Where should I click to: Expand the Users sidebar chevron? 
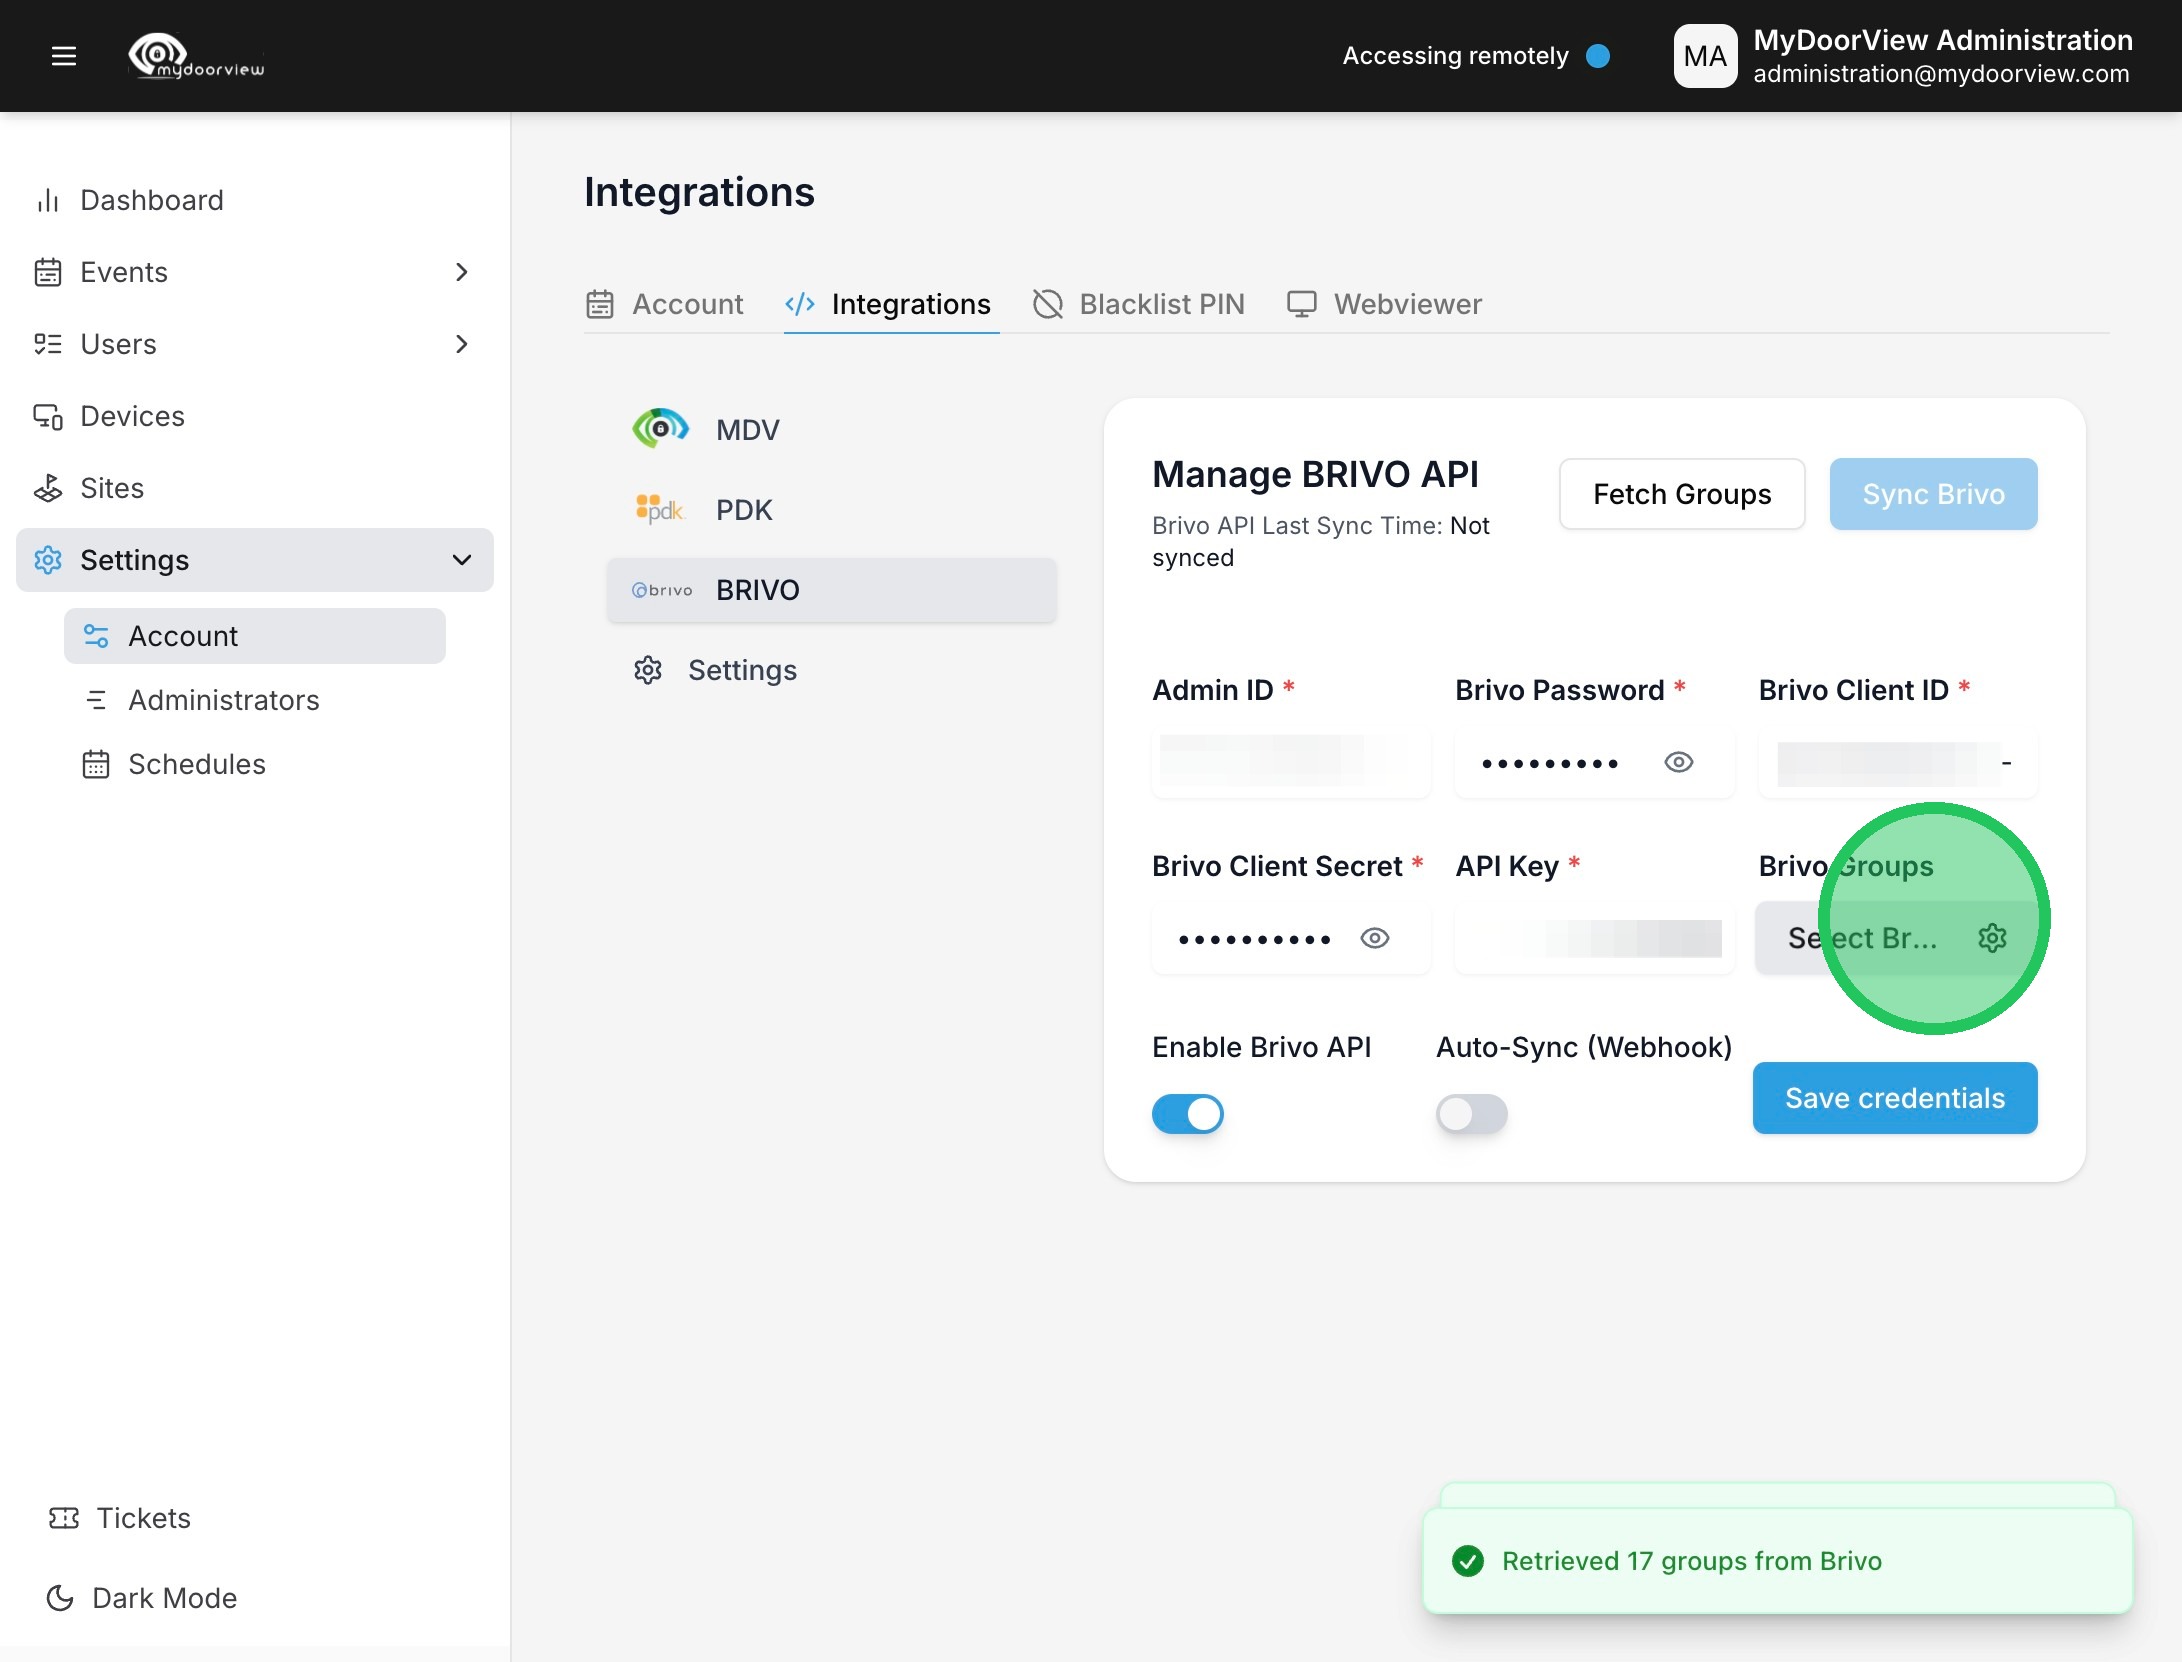point(461,344)
